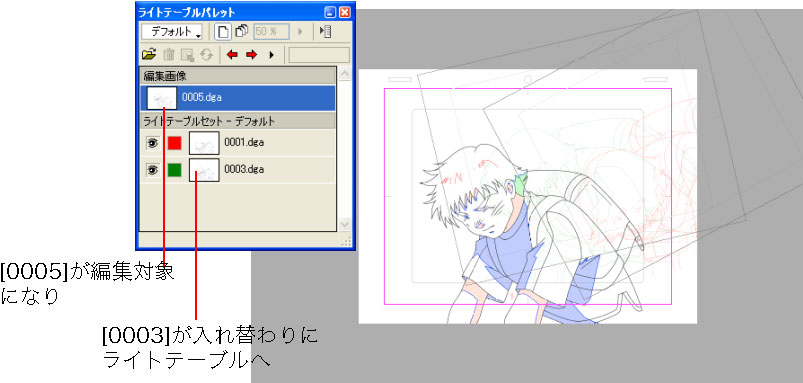Expand the arrow beside the 50 % field

click(300, 32)
